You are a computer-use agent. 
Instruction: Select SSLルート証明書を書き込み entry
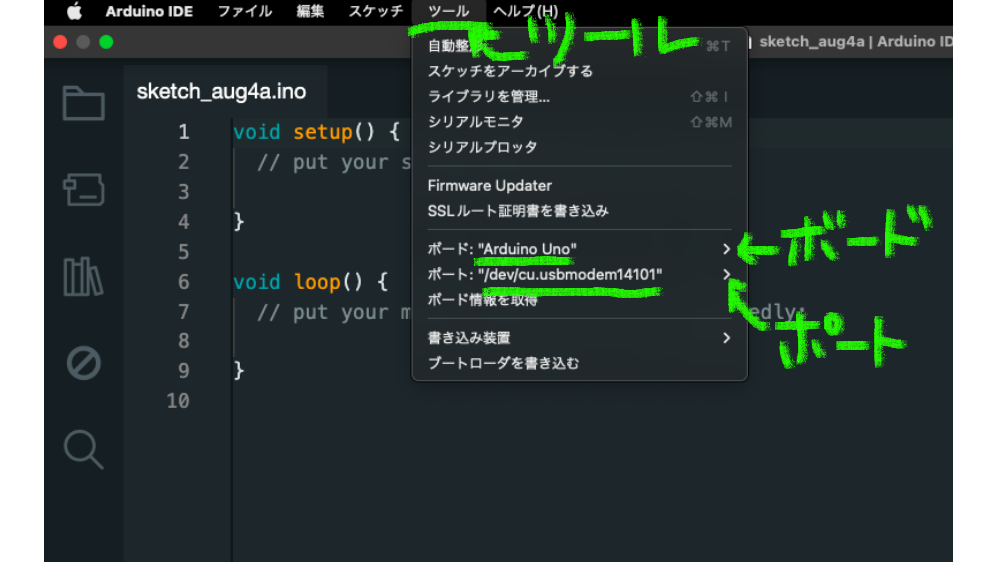coord(579,211)
